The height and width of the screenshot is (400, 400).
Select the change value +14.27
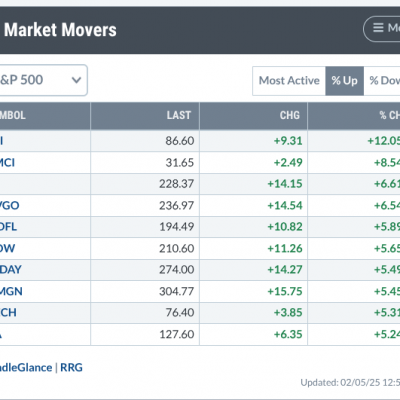285,269
